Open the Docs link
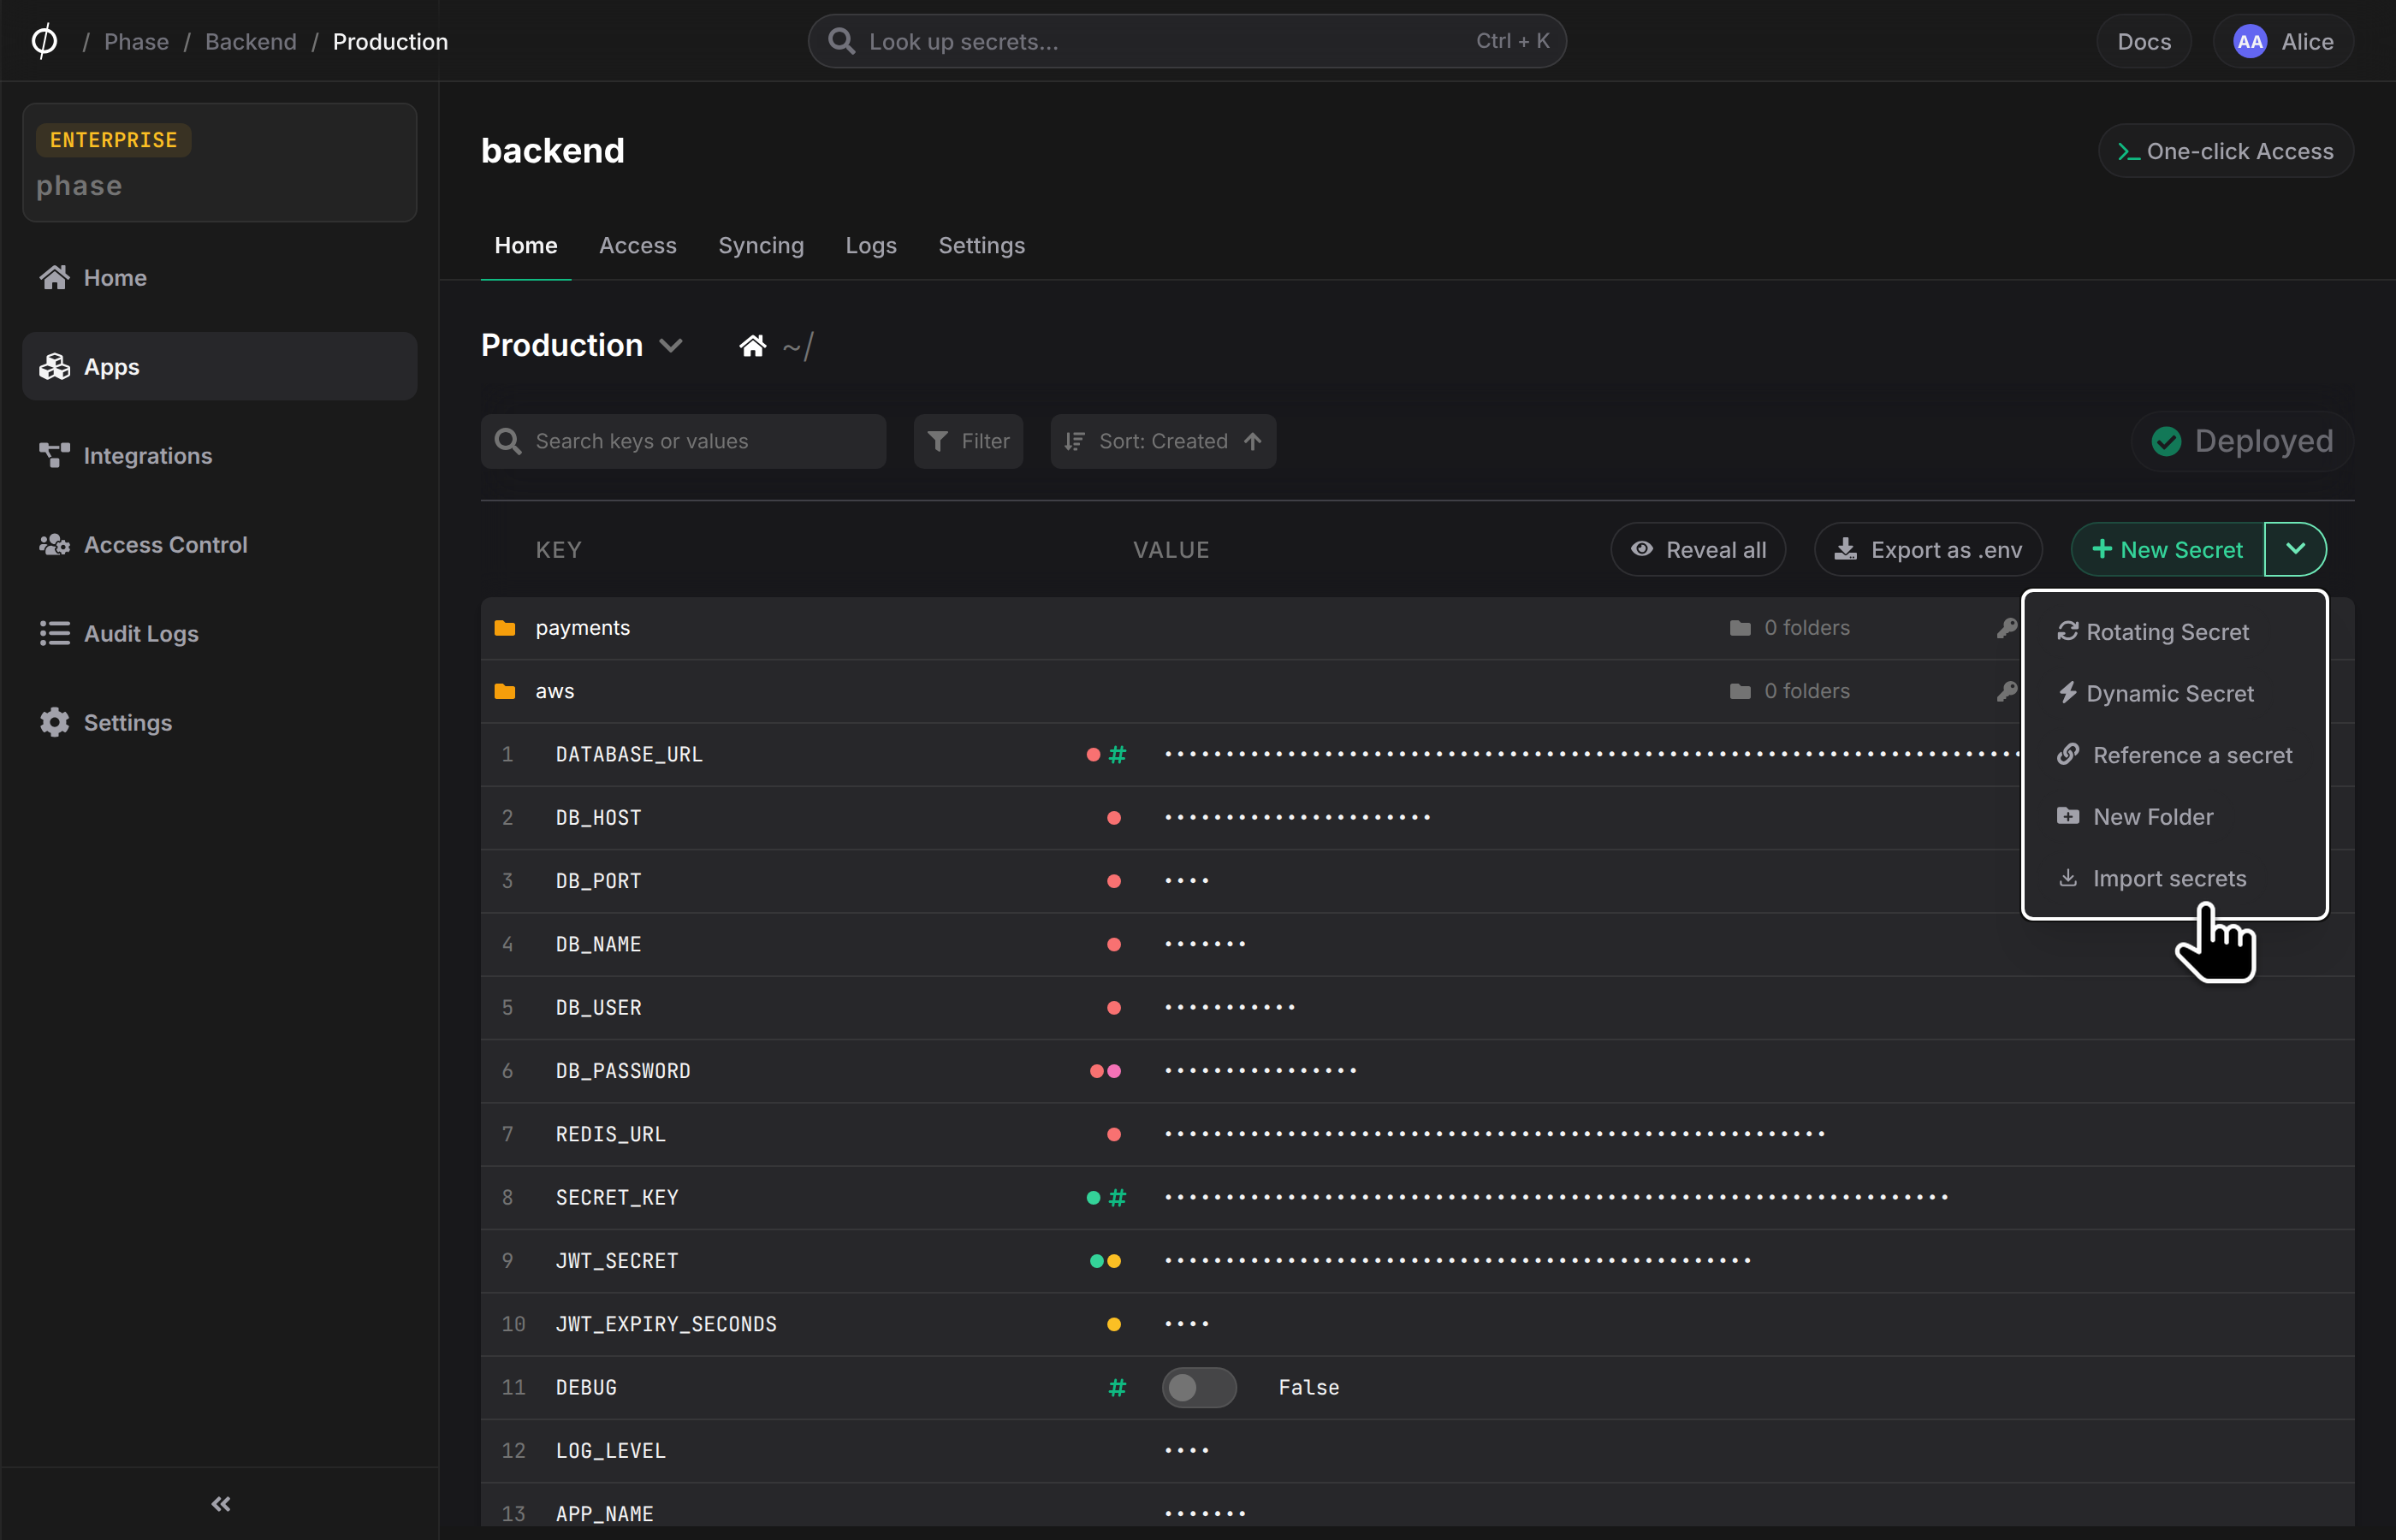This screenshot has height=1540, width=2396. coord(2144,41)
